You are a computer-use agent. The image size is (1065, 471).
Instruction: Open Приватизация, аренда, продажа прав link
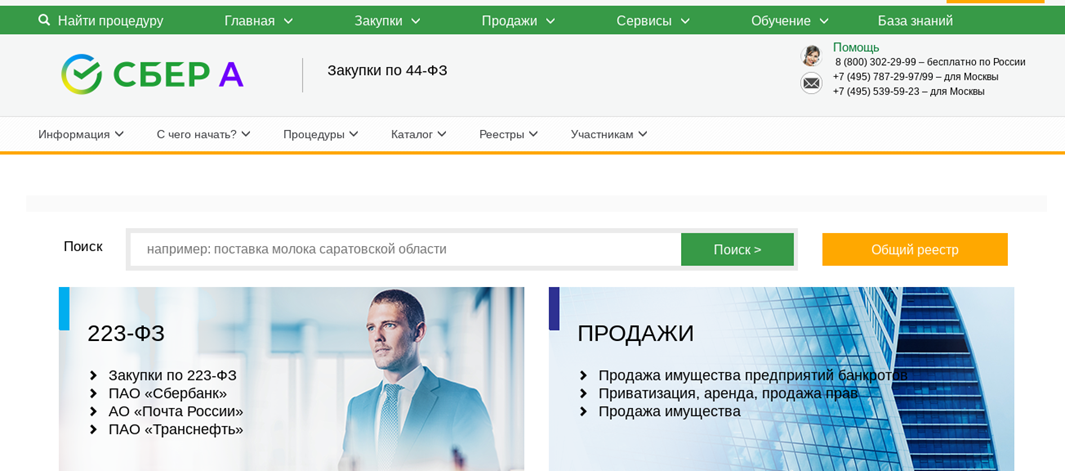point(728,394)
